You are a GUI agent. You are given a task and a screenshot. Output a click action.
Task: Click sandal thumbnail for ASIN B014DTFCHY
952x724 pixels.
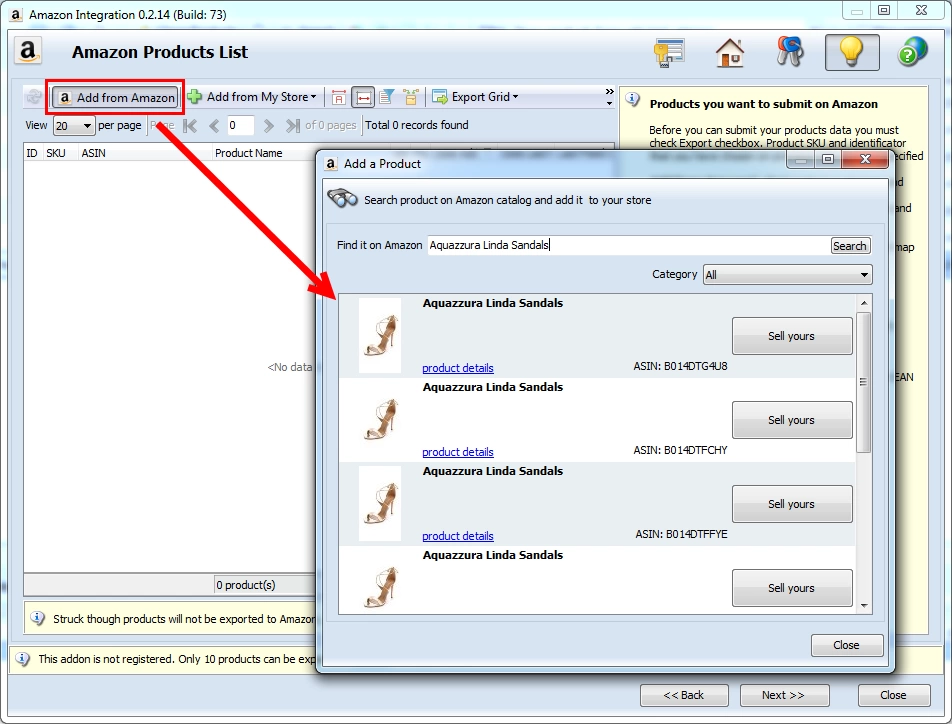coord(380,419)
